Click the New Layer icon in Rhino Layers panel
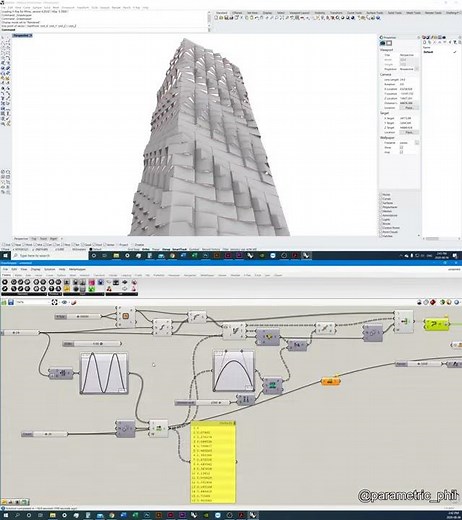Screen dimensions: 462x520 tap(425, 42)
